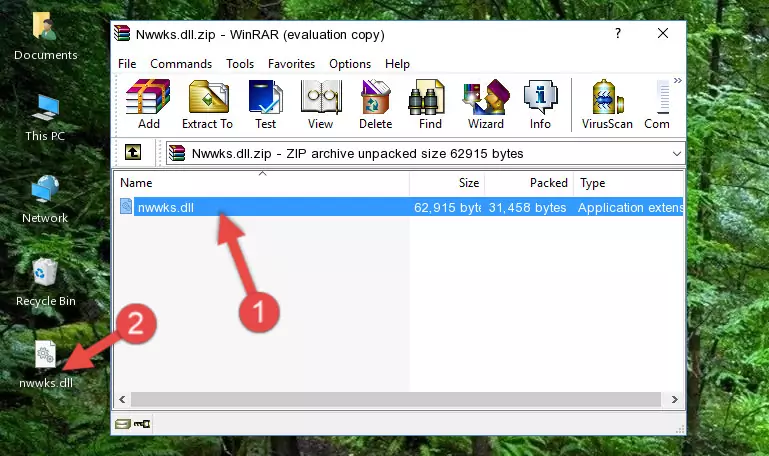Show more toolbar buttons chevron
The height and width of the screenshot is (456, 769).
678,80
